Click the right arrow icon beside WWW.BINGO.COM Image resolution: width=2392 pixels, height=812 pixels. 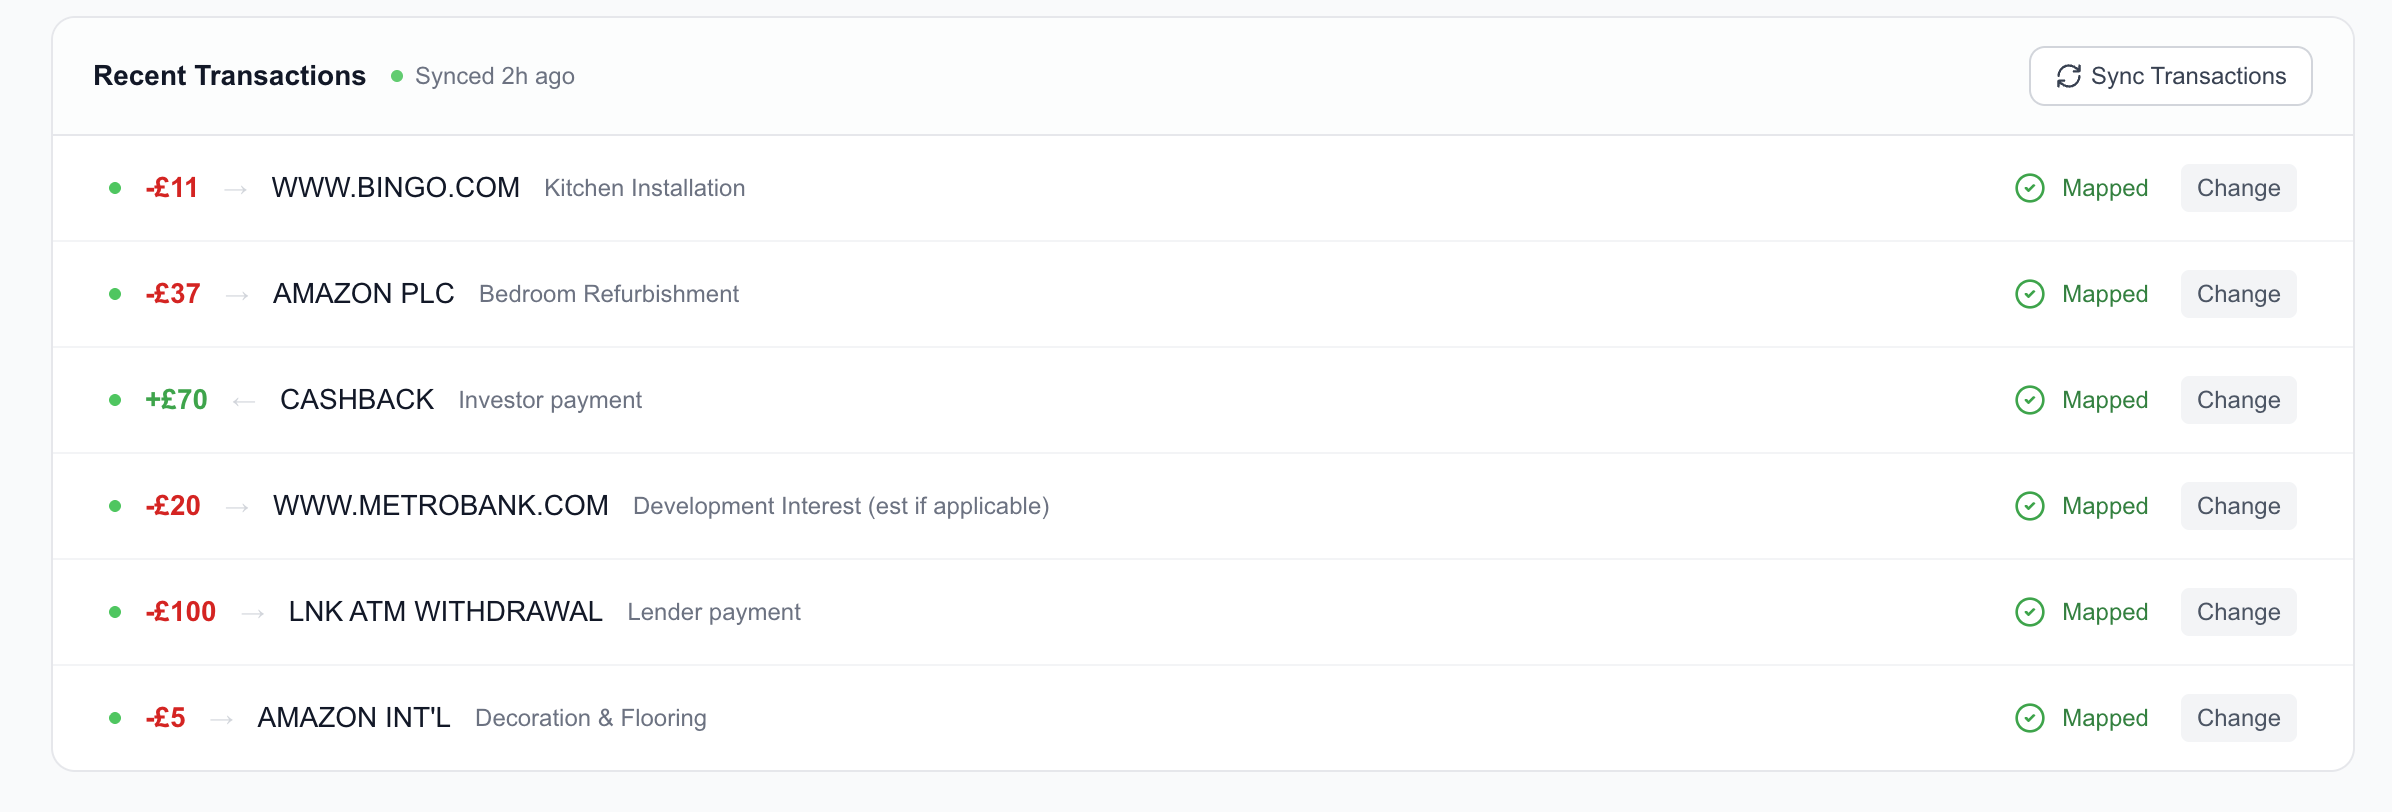235,189
